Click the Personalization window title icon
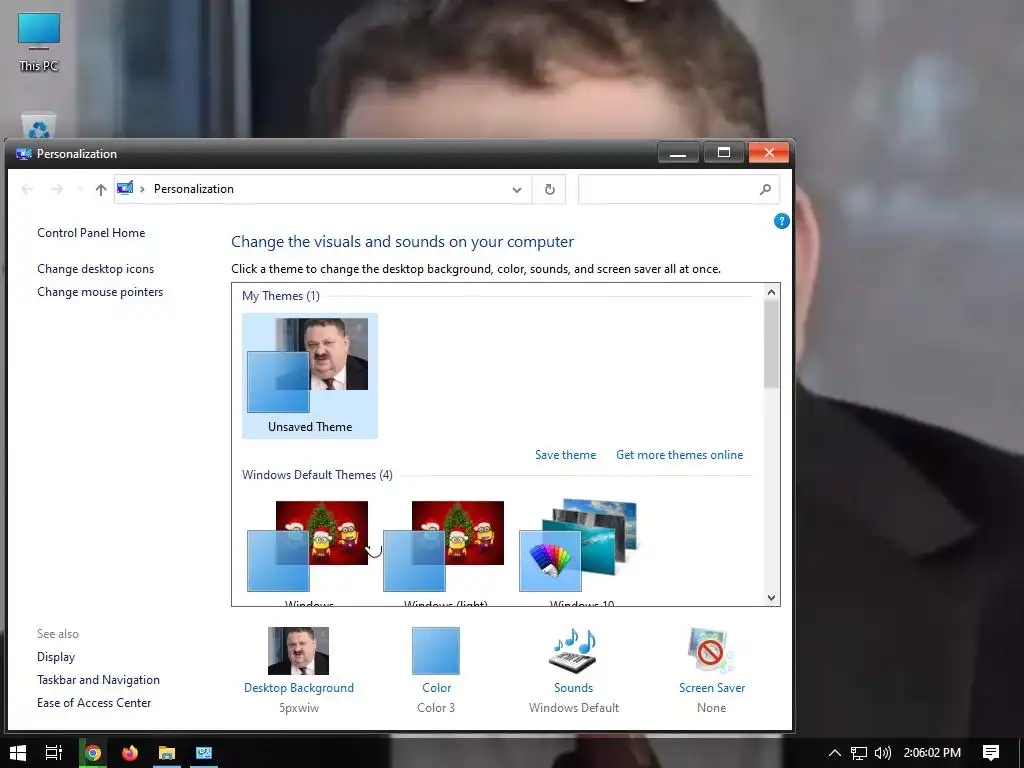 click(24, 154)
